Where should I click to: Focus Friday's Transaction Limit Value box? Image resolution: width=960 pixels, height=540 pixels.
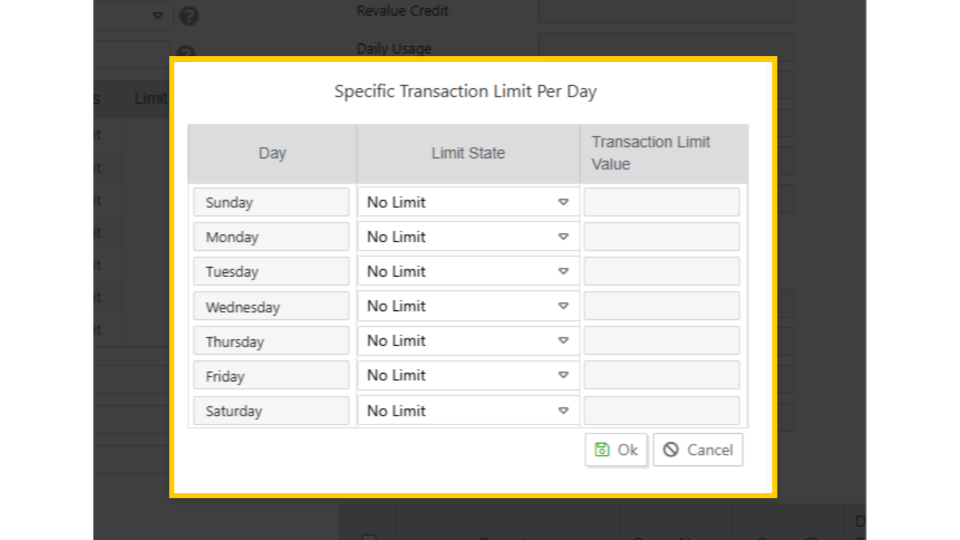[661, 376]
